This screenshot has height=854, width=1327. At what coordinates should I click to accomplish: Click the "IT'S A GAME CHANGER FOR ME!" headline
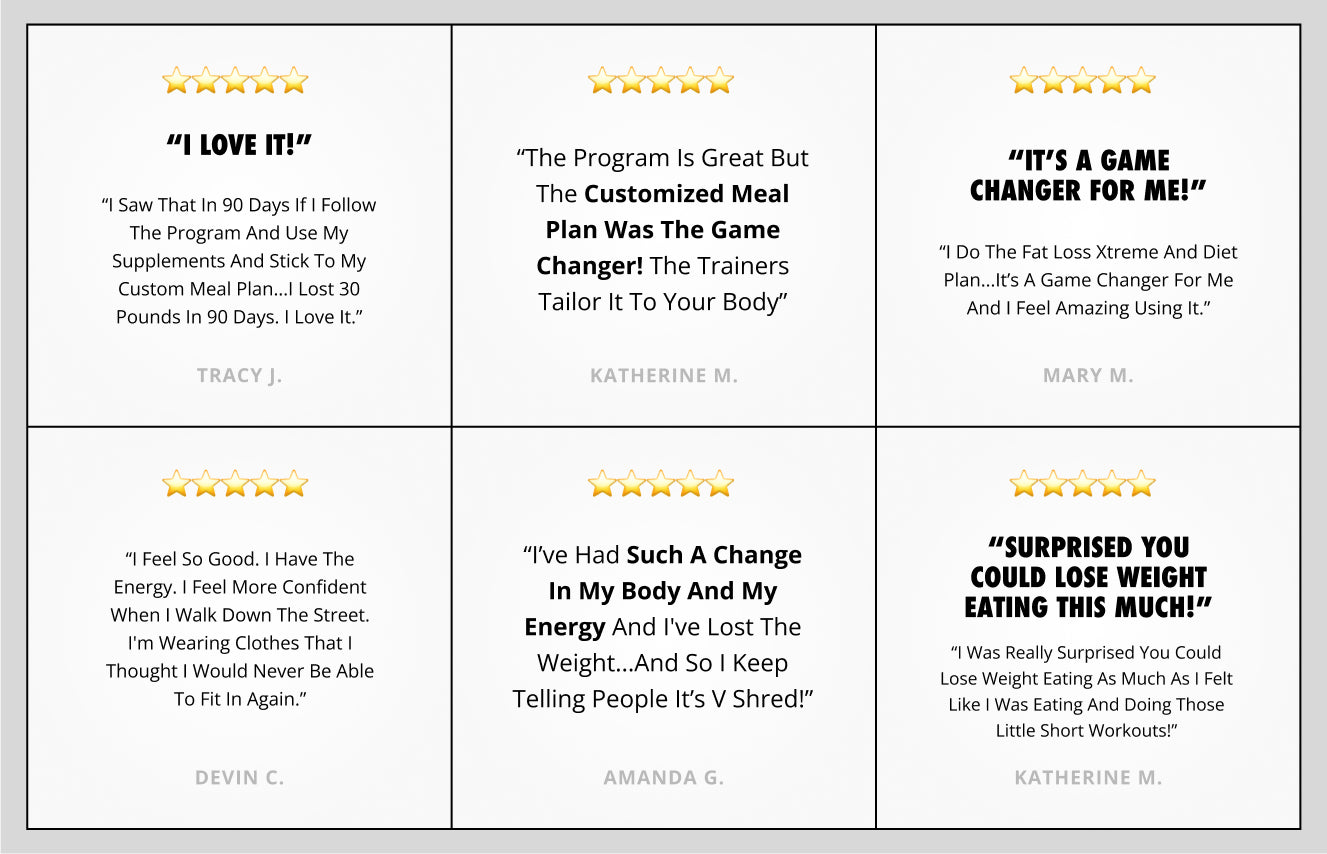1088,175
